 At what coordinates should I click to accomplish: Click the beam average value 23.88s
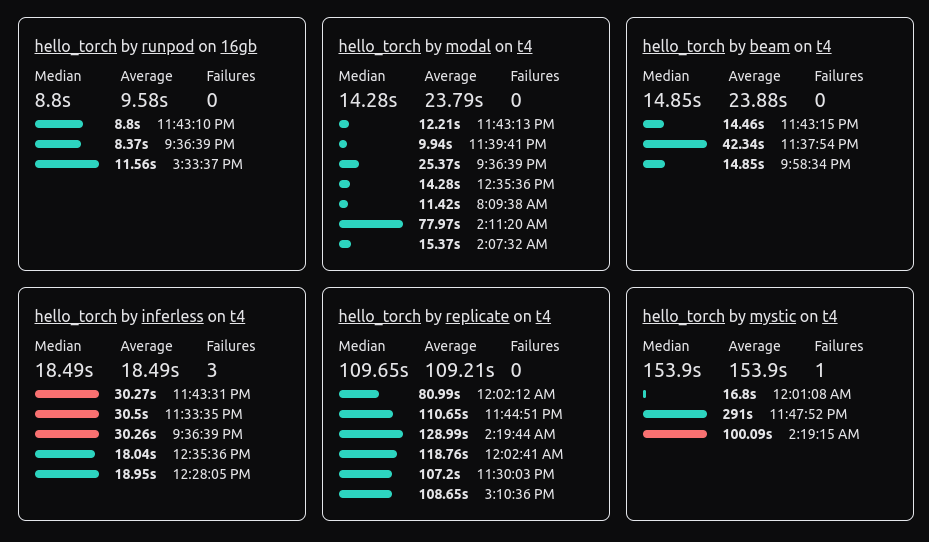pos(758,100)
